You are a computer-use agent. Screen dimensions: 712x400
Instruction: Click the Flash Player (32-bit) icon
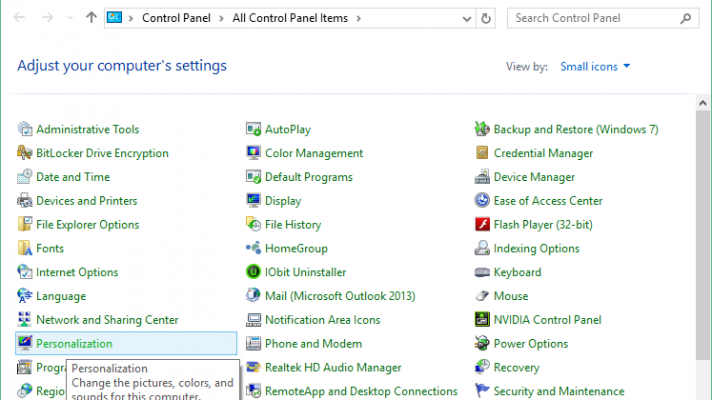(x=483, y=224)
